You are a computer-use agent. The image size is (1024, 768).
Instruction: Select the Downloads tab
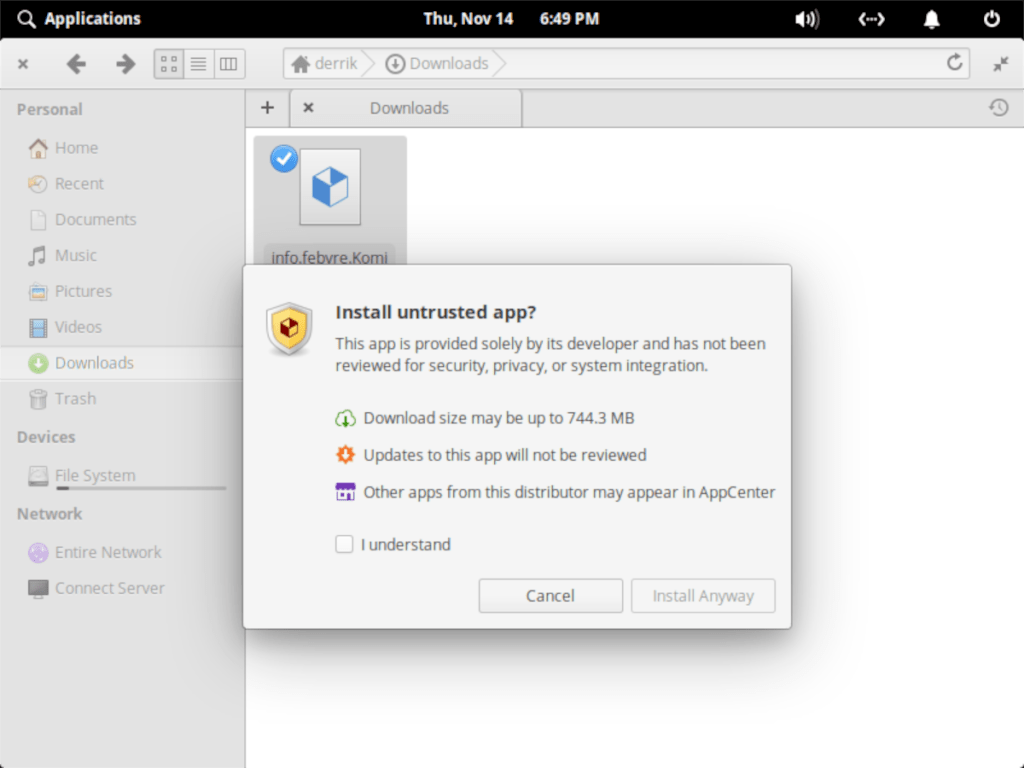click(x=409, y=108)
